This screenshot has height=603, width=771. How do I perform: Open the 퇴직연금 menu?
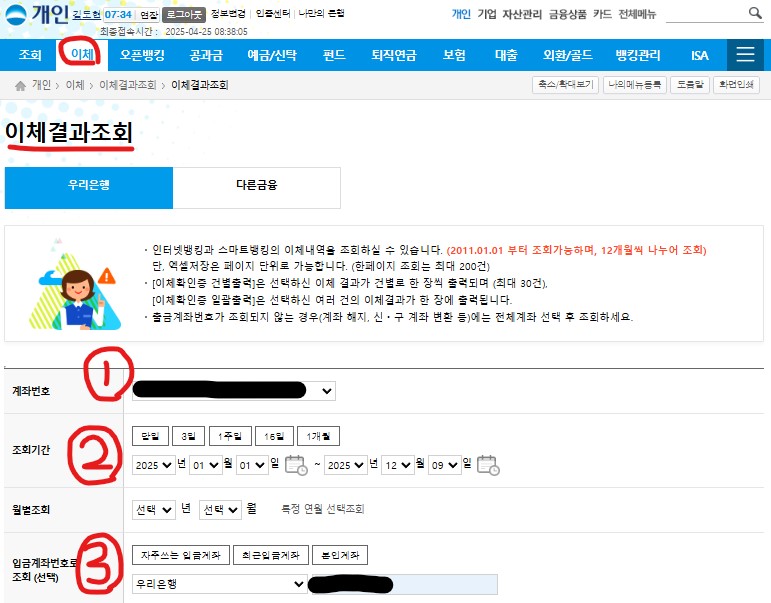click(x=394, y=55)
